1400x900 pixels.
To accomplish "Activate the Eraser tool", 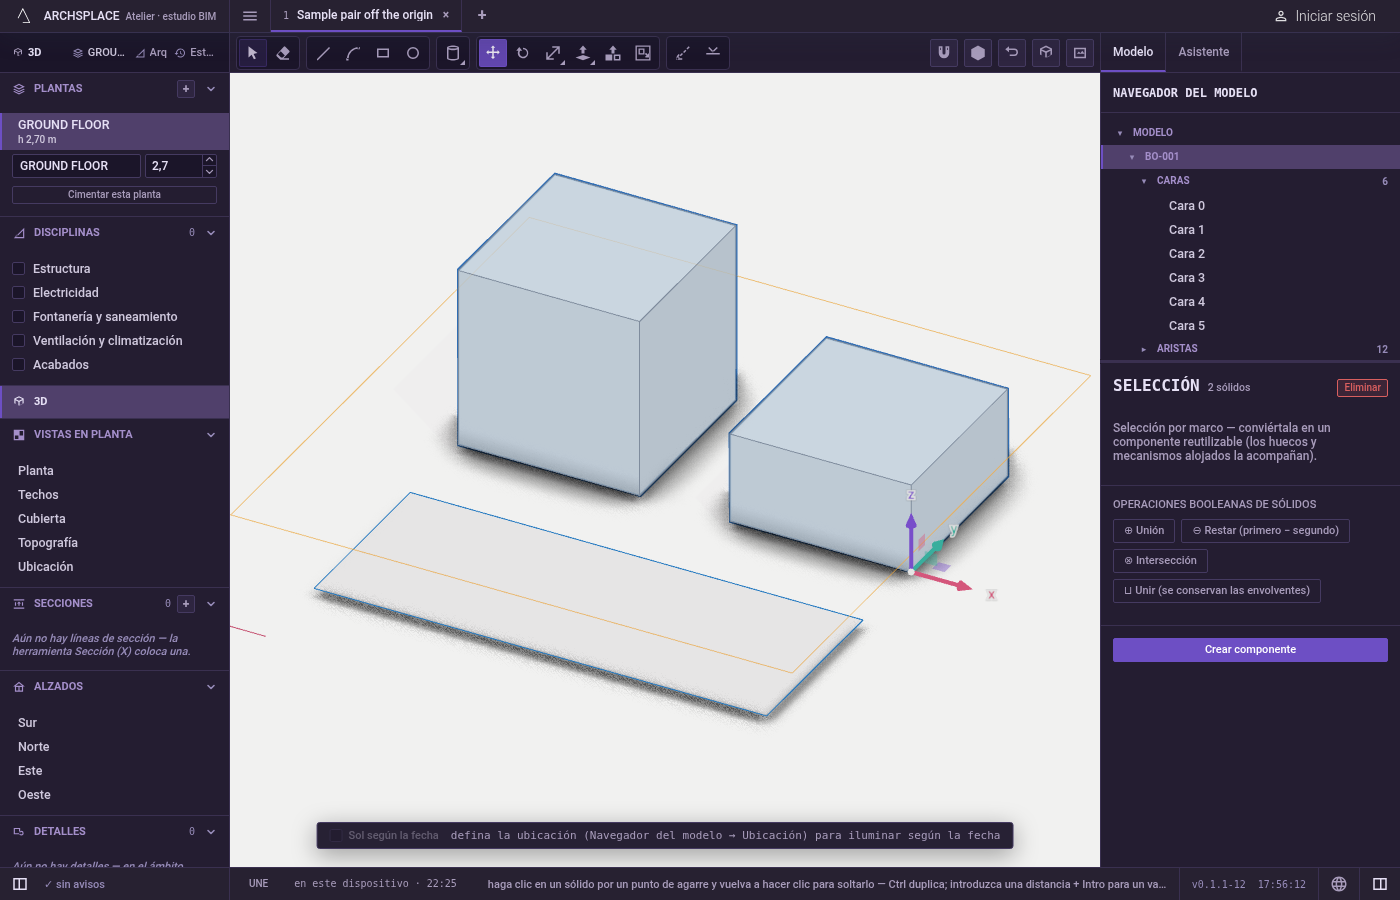I will click(x=283, y=53).
